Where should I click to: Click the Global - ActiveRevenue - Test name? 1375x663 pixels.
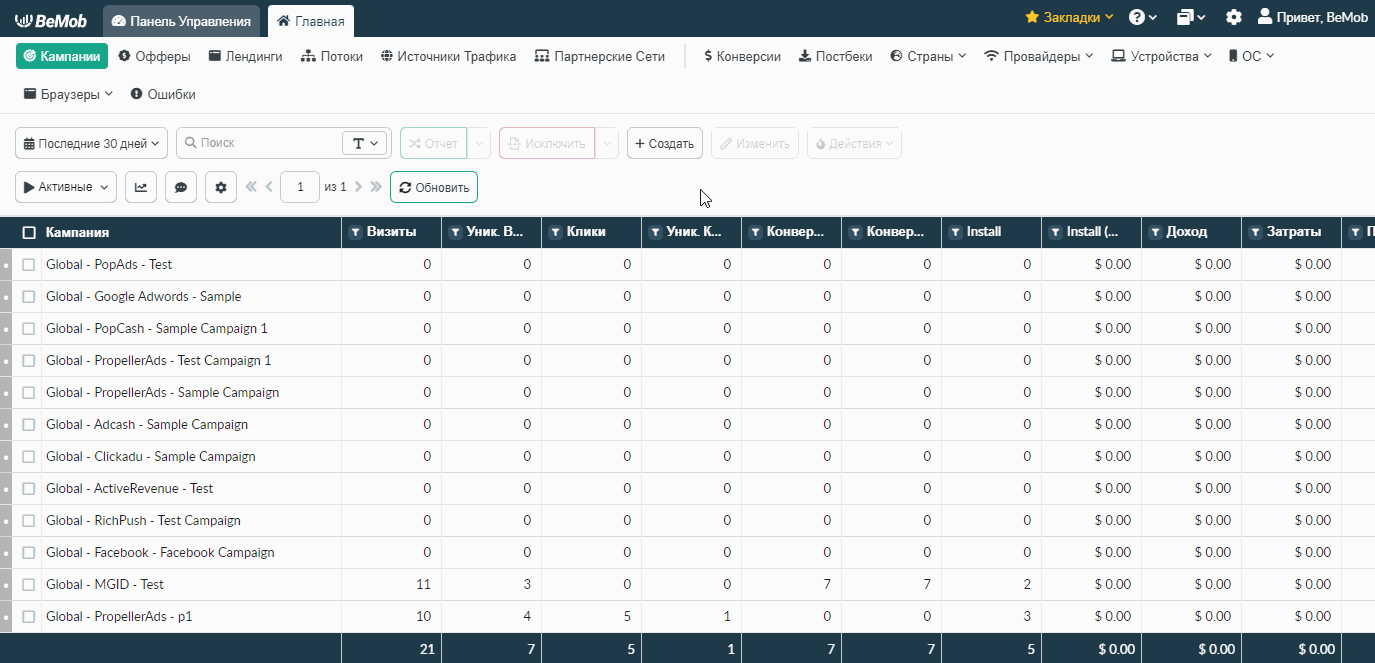coord(129,488)
